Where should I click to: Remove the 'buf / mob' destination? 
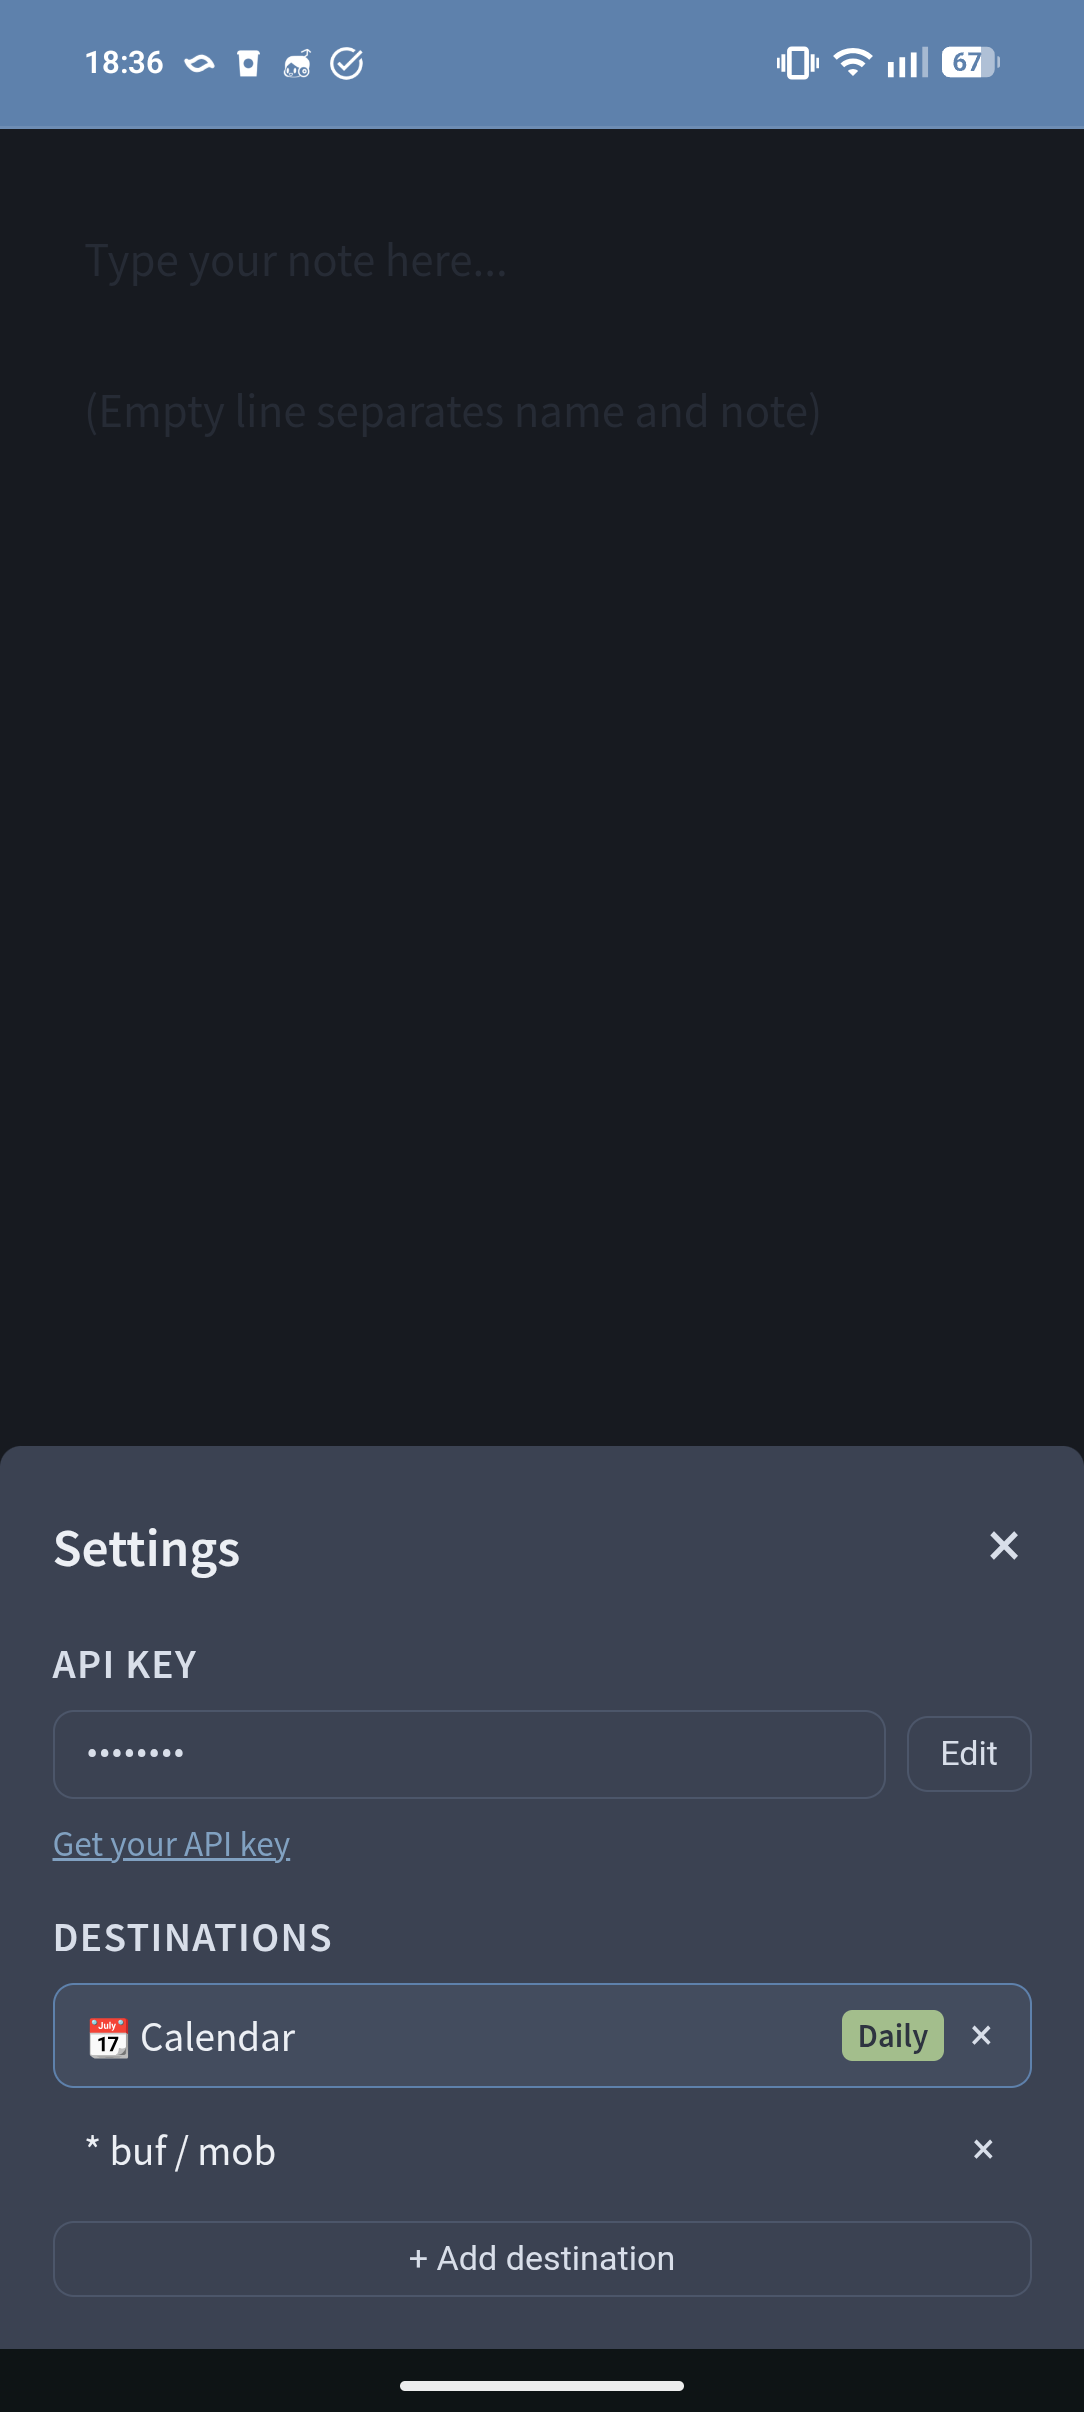tap(982, 2150)
